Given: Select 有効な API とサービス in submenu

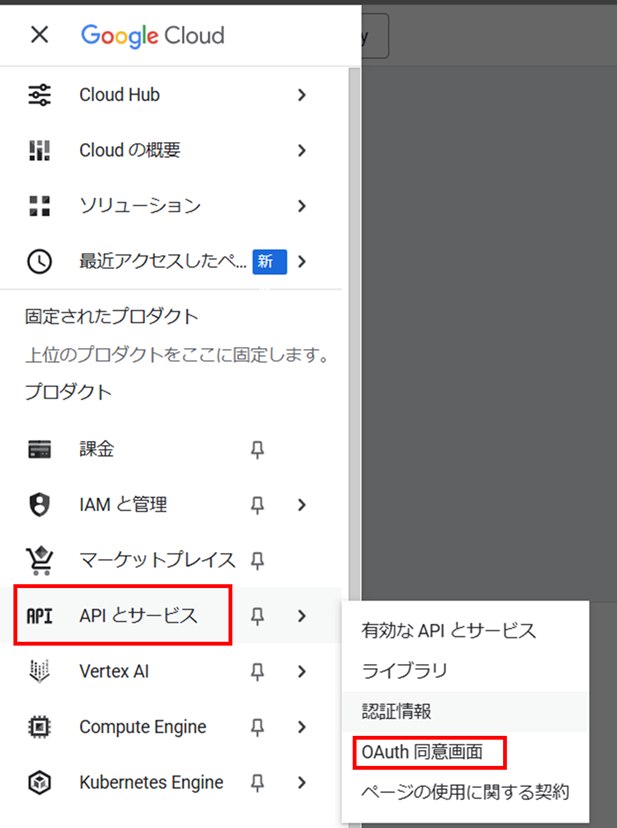Looking at the screenshot, I should click(465, 631).
